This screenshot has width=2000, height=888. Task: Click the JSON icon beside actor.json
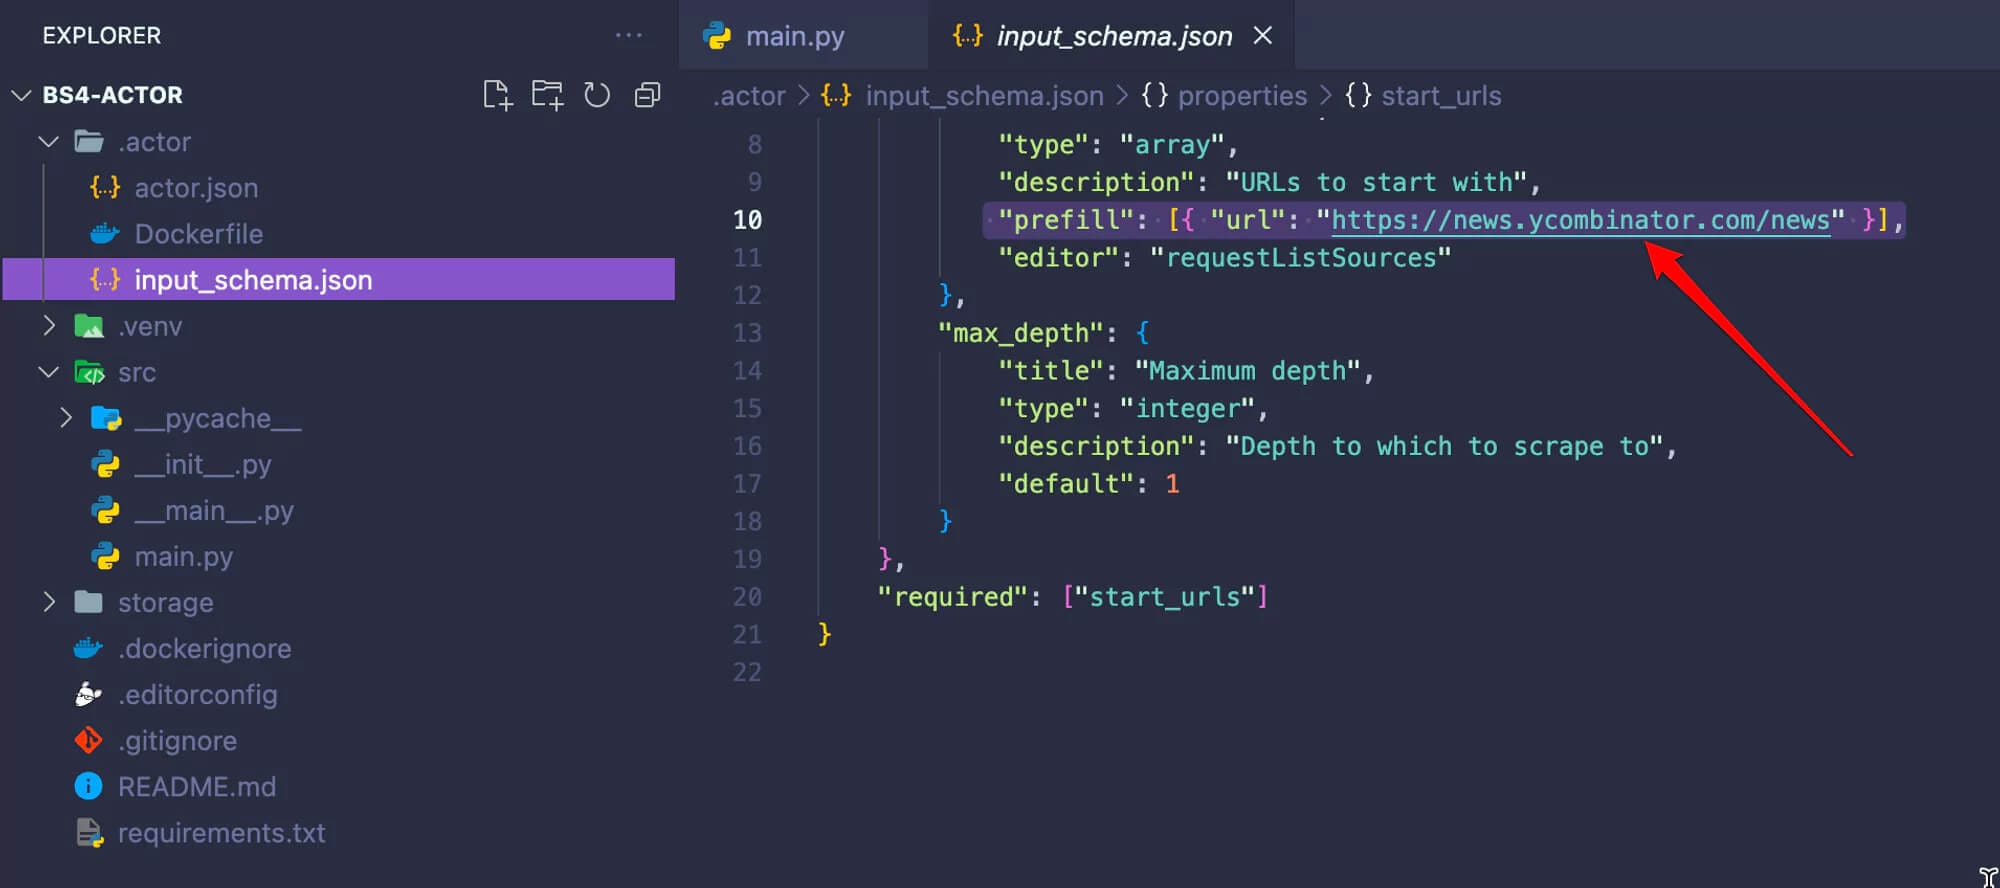(x=105, y=188)
